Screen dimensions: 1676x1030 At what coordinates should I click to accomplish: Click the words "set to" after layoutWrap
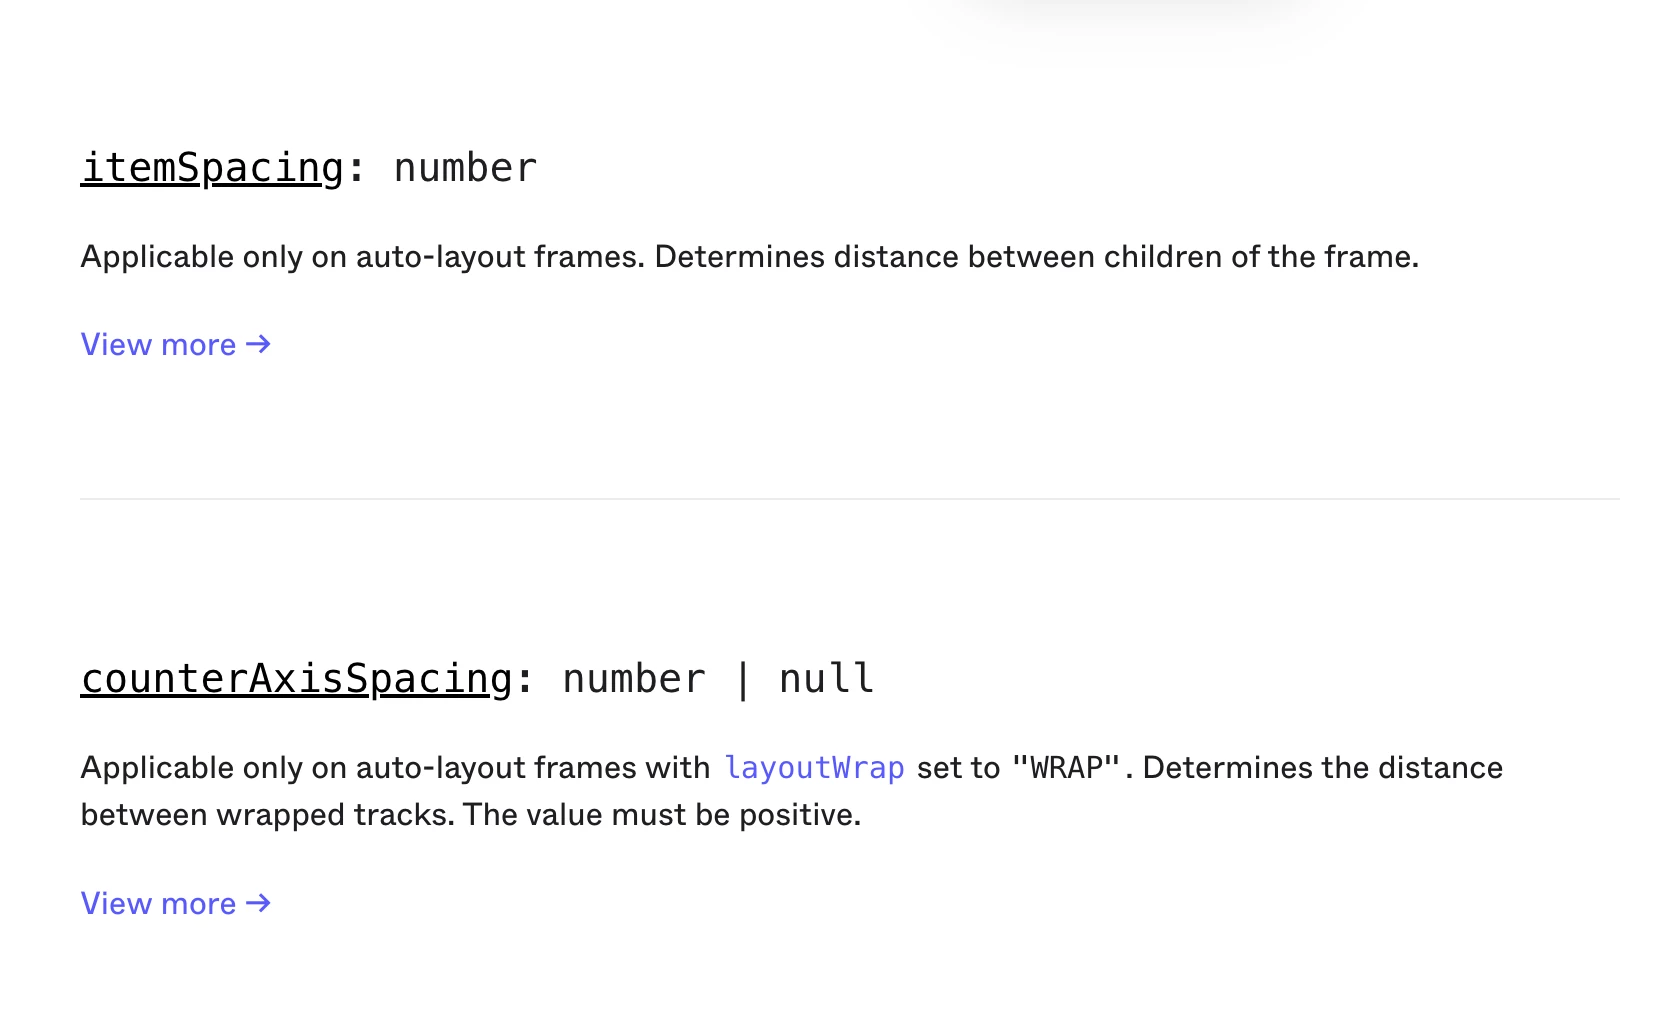958,768
